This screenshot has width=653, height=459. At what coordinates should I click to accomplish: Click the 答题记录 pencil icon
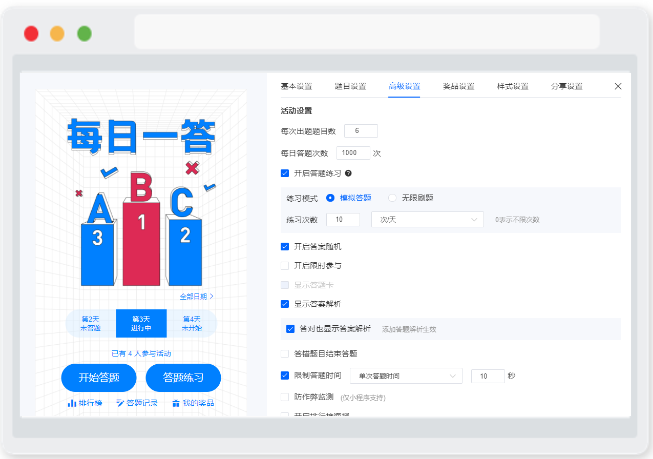pyautogui.click(x=120, y=403)
